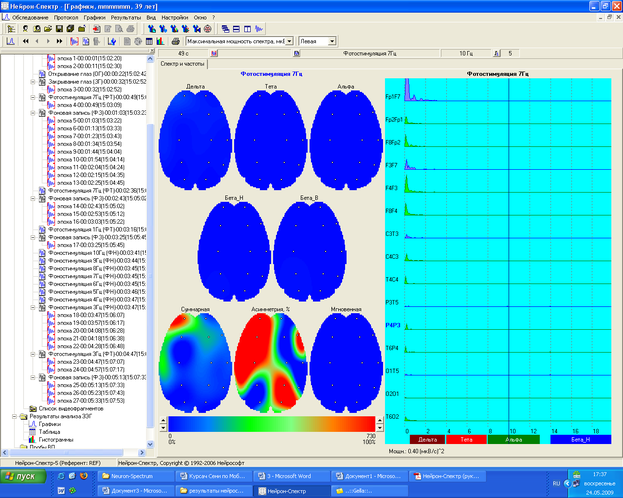This screenshot has width=623, height=498.
Task: Click the marker icon before 'Фотостимуляция 7Гц' field
Action: [296, 53]
